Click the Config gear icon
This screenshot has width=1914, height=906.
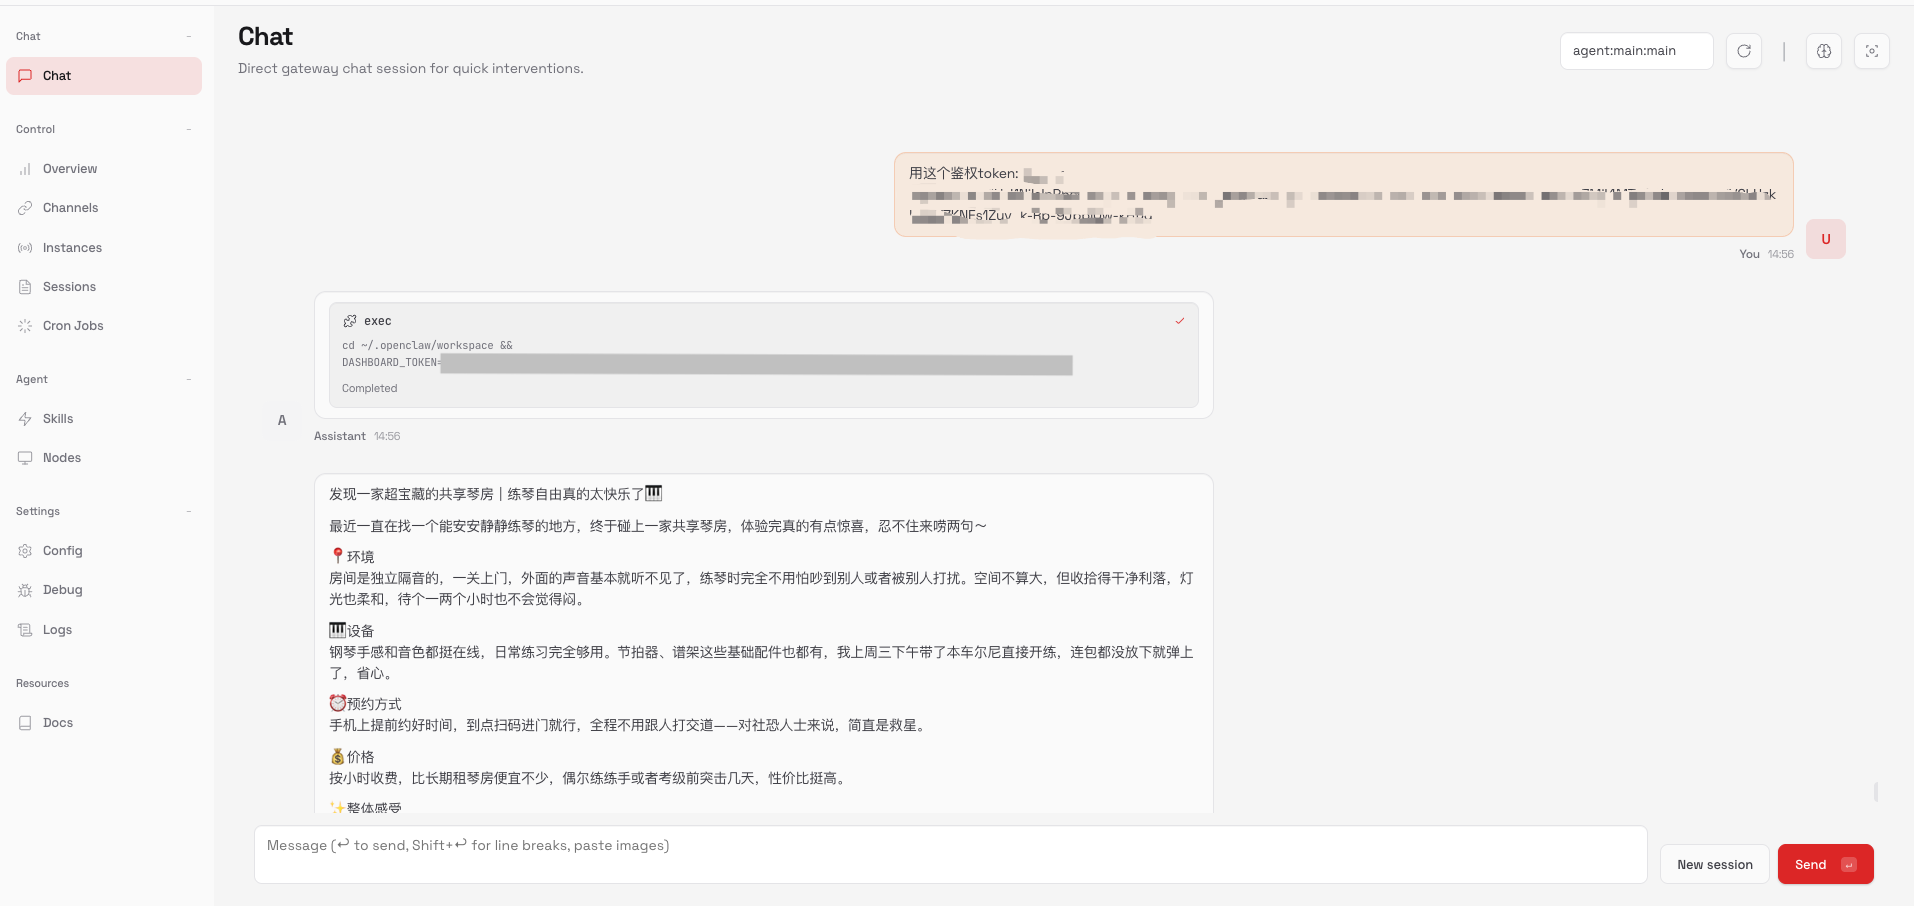pyautogui.click(x=25, y=551)
